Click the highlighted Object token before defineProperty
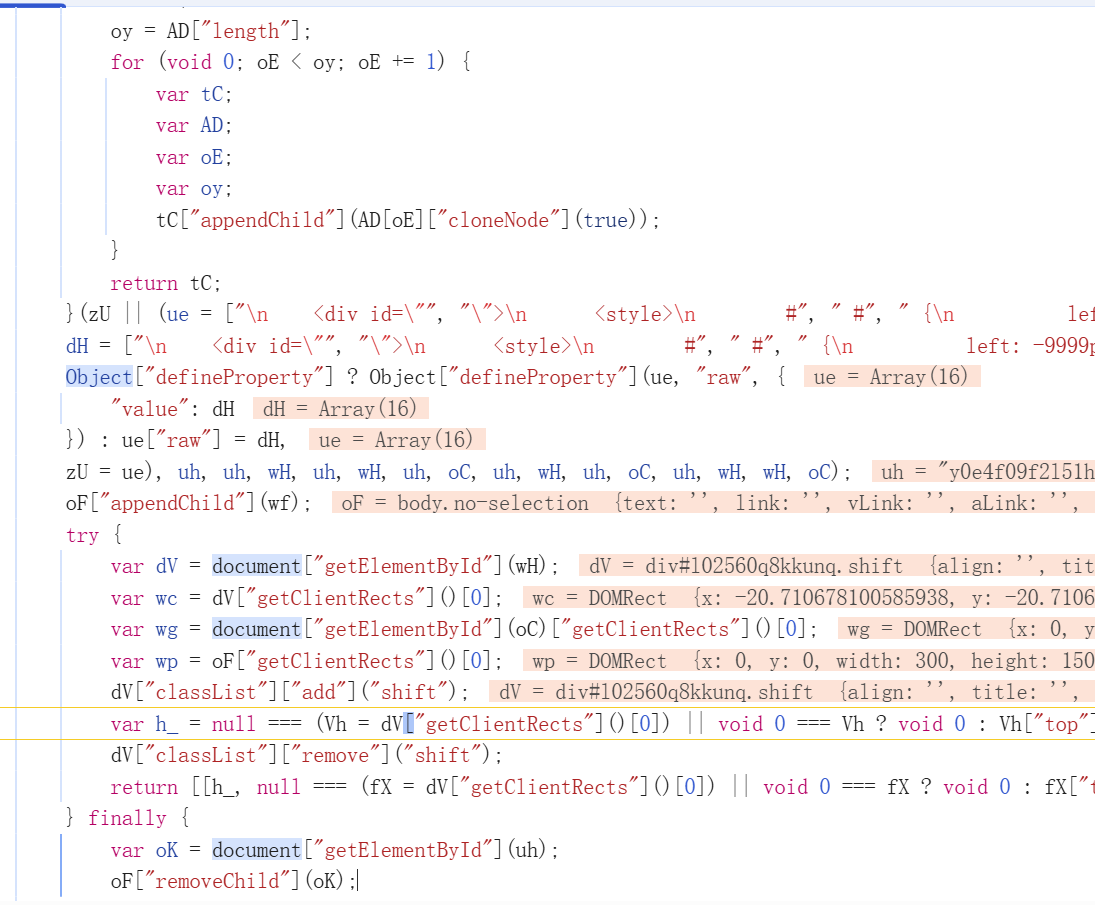Image resolution: width=1095 pixels, height=905 pixels. pos(99,377)
